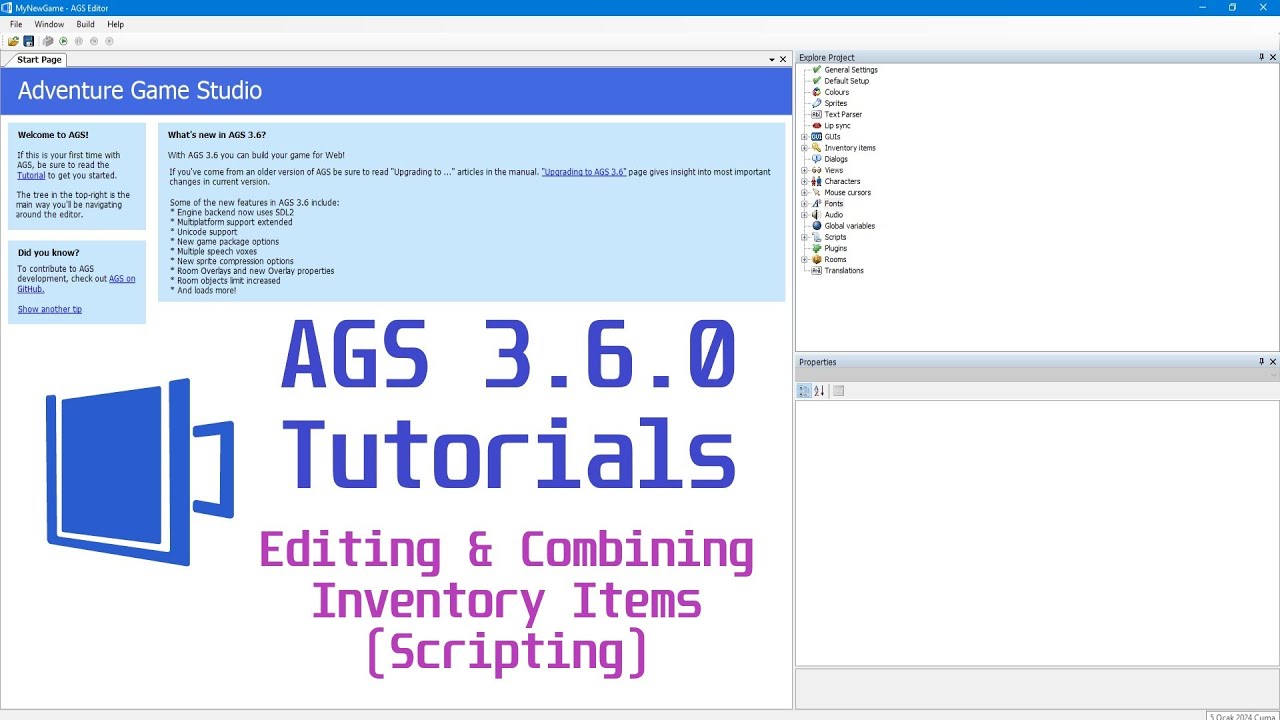Toggle Categorized view in Properties panel
The height and width of the screenshot is (720, 1280).
click(x=804, y=391)
